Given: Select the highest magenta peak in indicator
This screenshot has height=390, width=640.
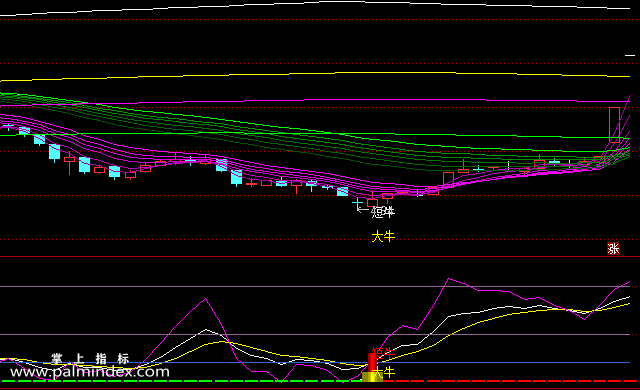Looking at the screenshot, I should [449, 279].
